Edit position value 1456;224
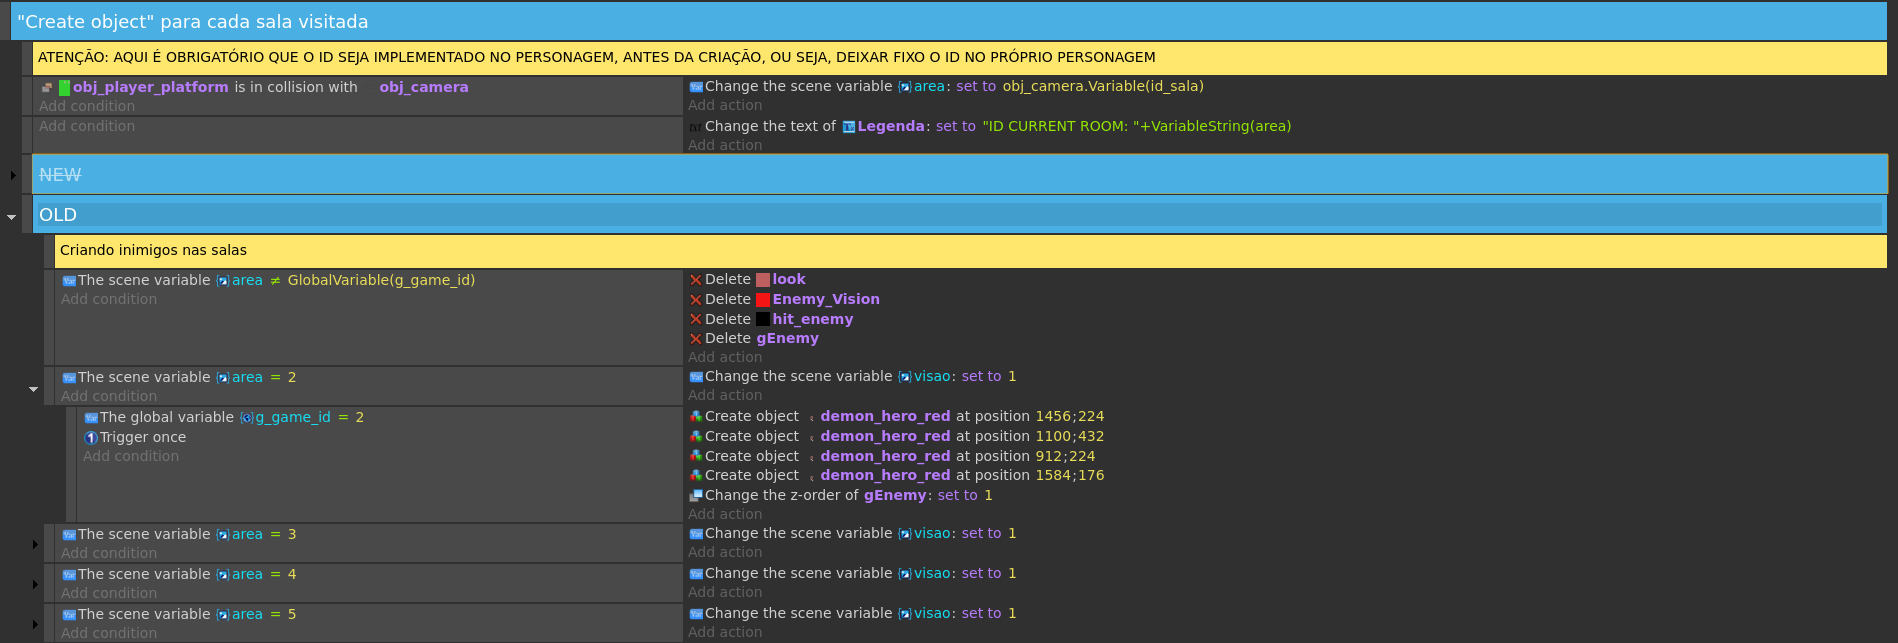This screenshot has width=1898, height=643. pyautogui.click(x=1070, y=417)
